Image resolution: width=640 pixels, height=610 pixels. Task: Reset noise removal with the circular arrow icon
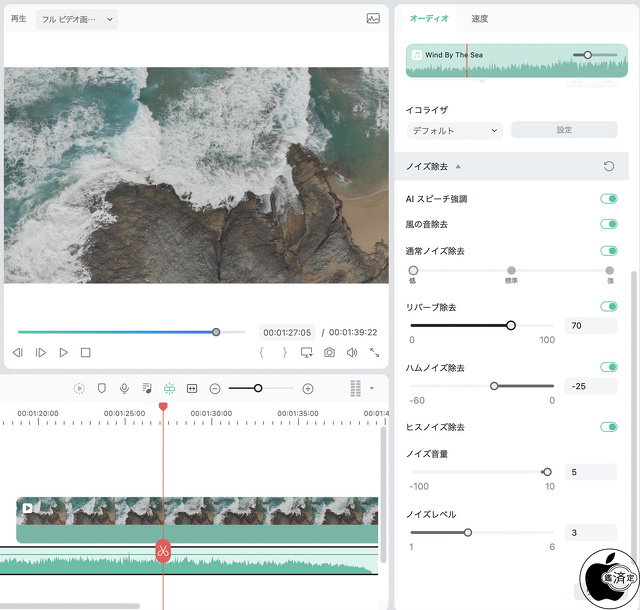coord(609,167)
